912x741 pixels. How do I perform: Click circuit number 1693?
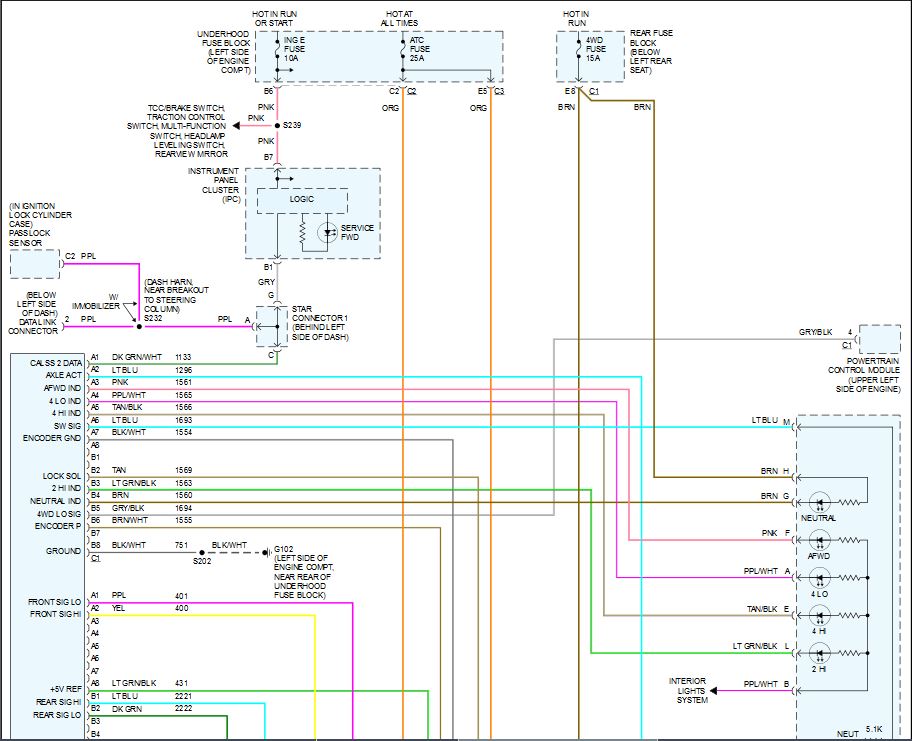click(183, 420)
